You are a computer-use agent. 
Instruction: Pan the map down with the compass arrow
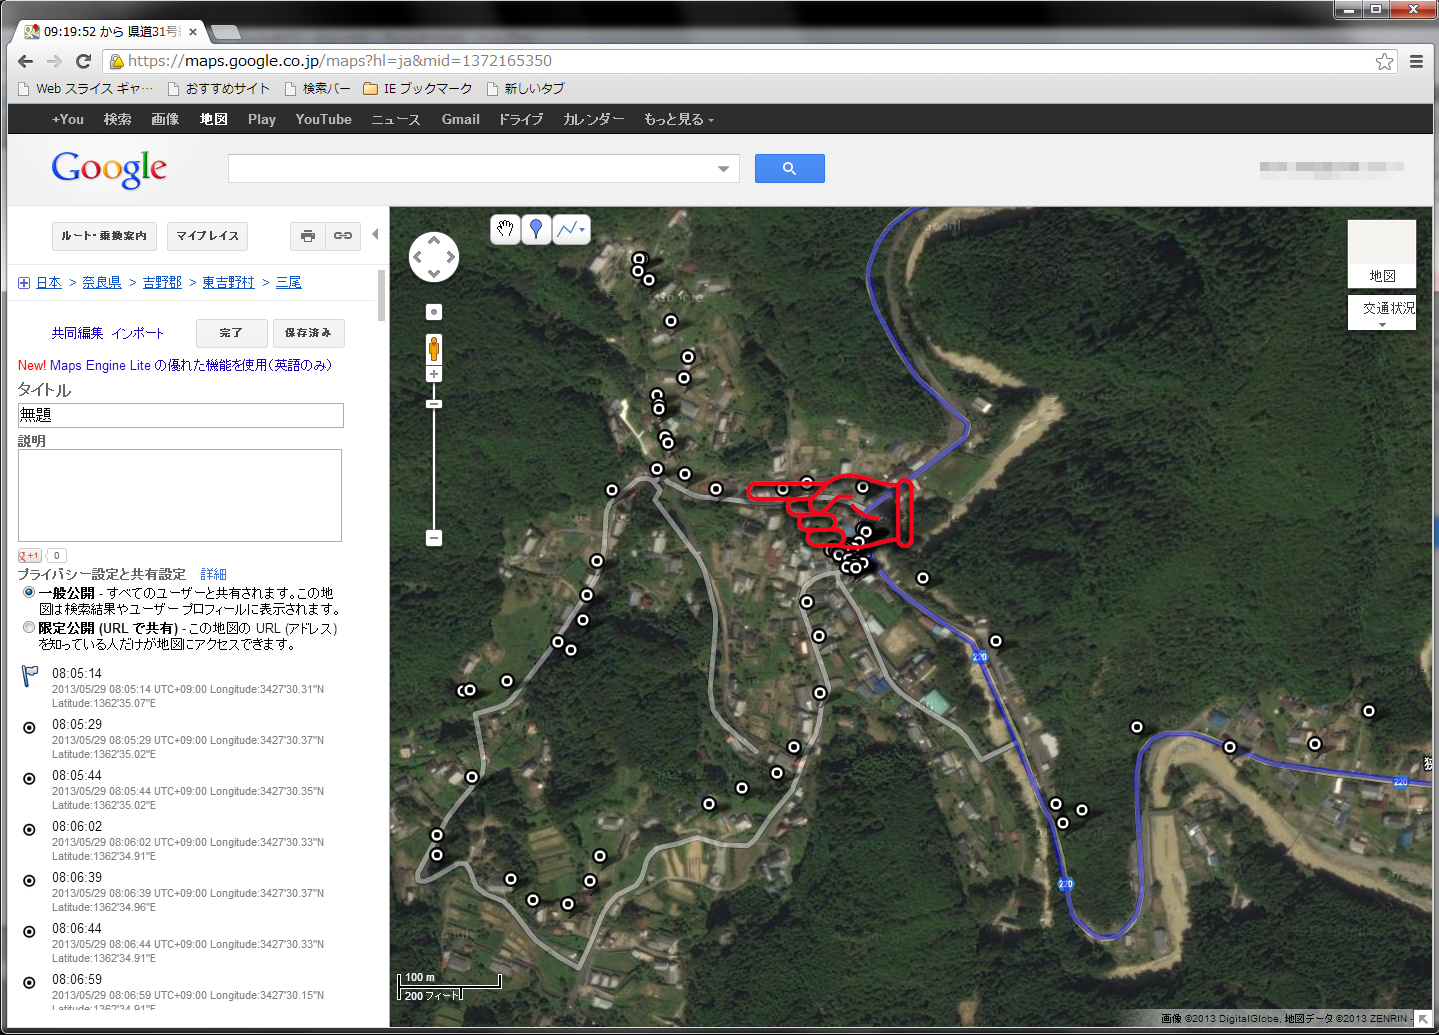point(434,273)
